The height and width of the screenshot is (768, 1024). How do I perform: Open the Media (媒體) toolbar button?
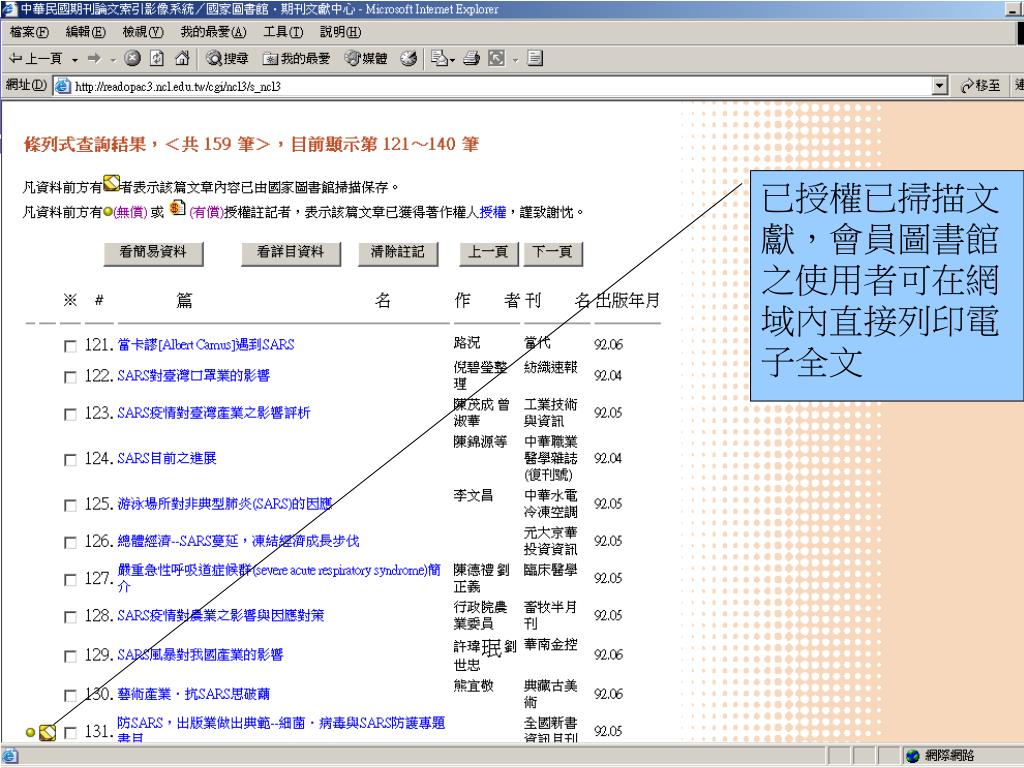pos(366,59)
